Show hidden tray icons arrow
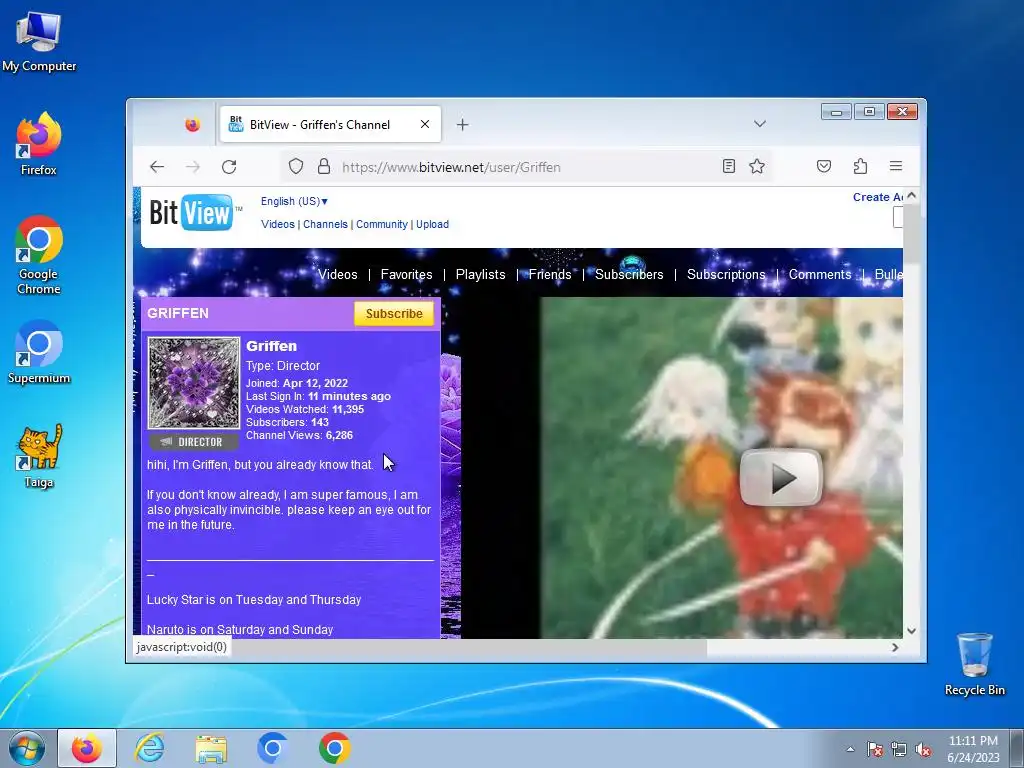This screenshot has width=1024, height=768. tap(850, 749)
